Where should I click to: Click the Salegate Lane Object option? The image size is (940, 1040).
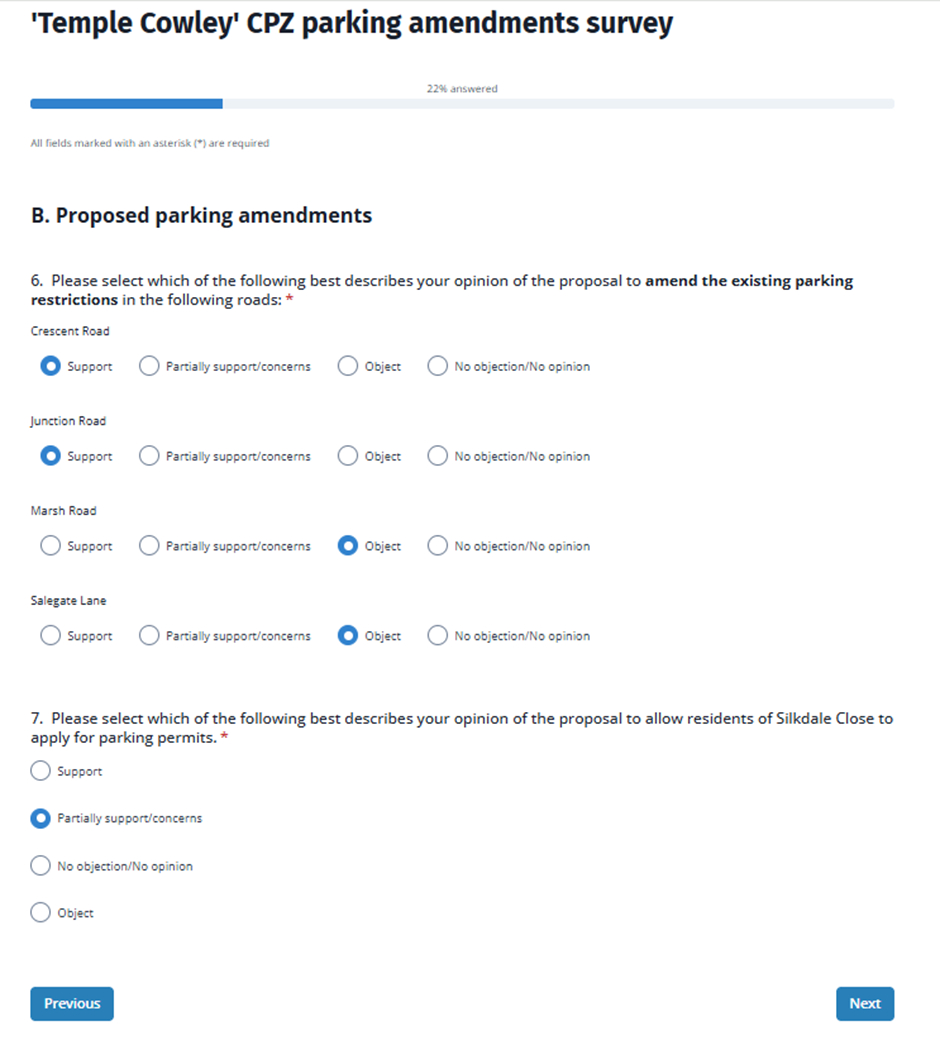348,636
